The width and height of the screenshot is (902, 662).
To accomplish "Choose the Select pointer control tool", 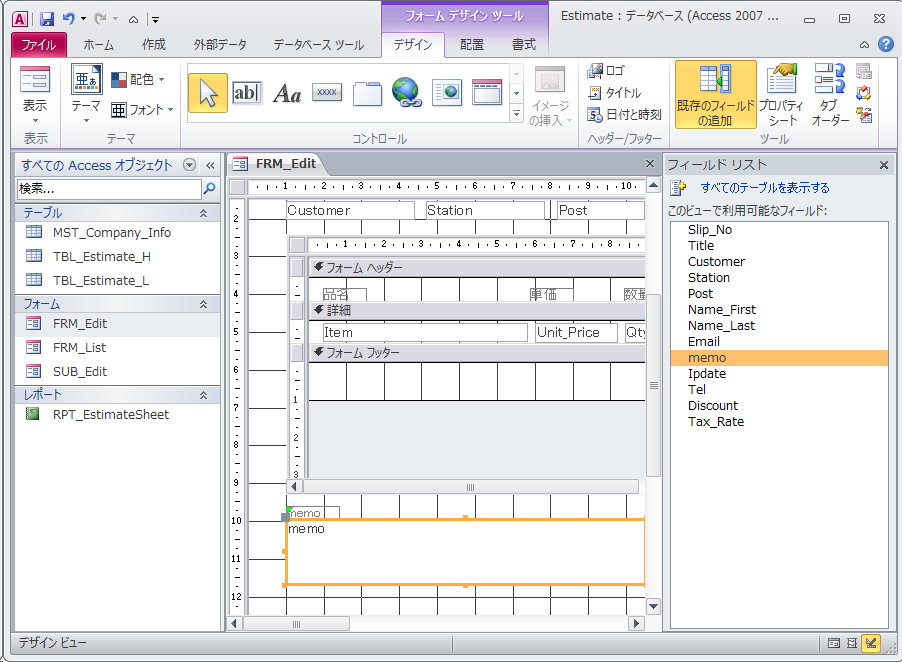I will tap(208, 93).
